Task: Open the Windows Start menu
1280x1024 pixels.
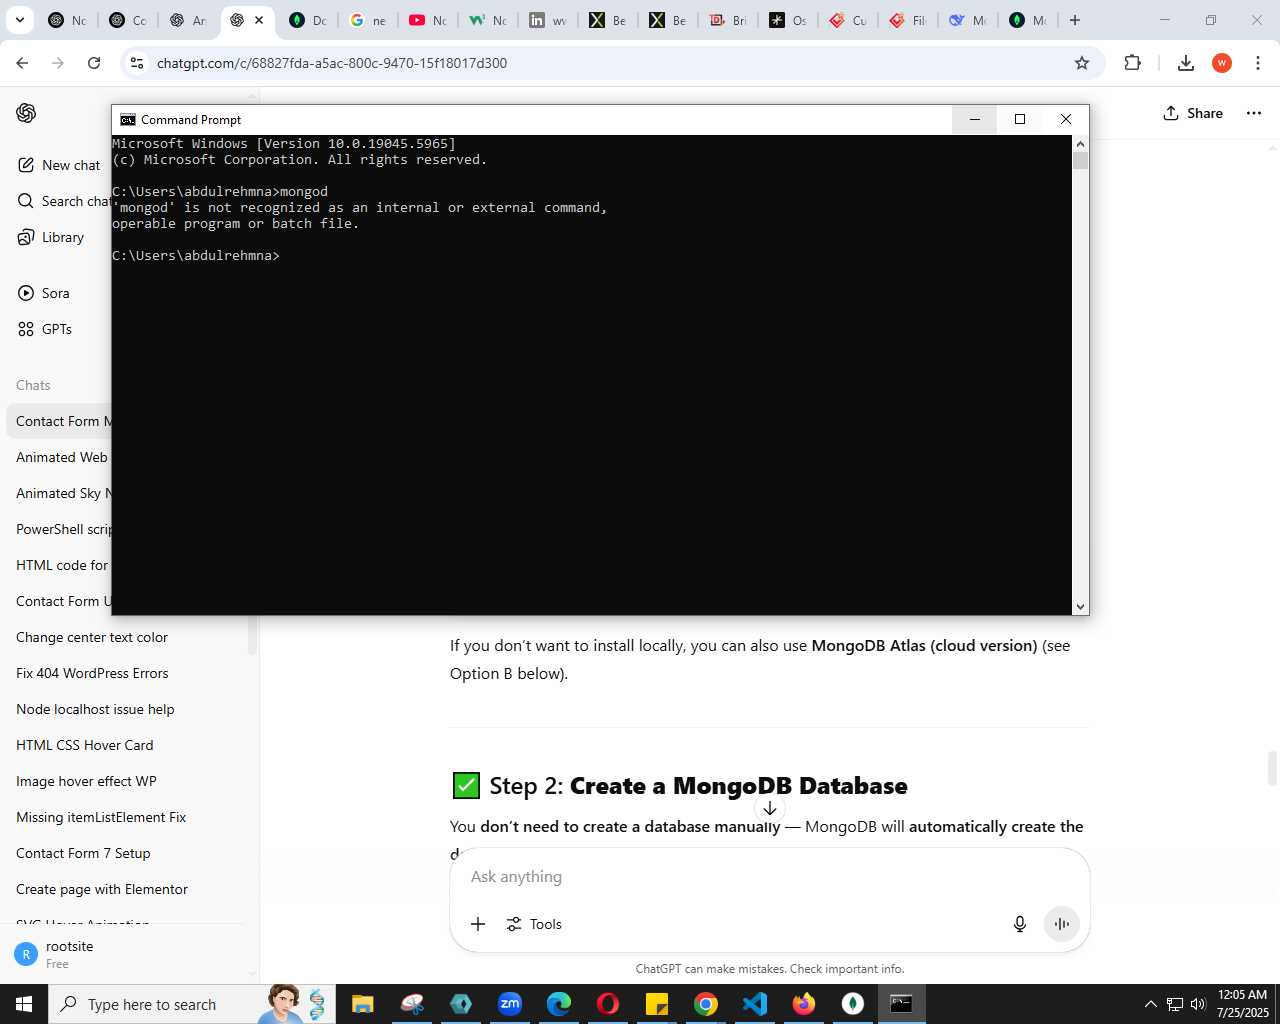Action: tap(24, 1004)
